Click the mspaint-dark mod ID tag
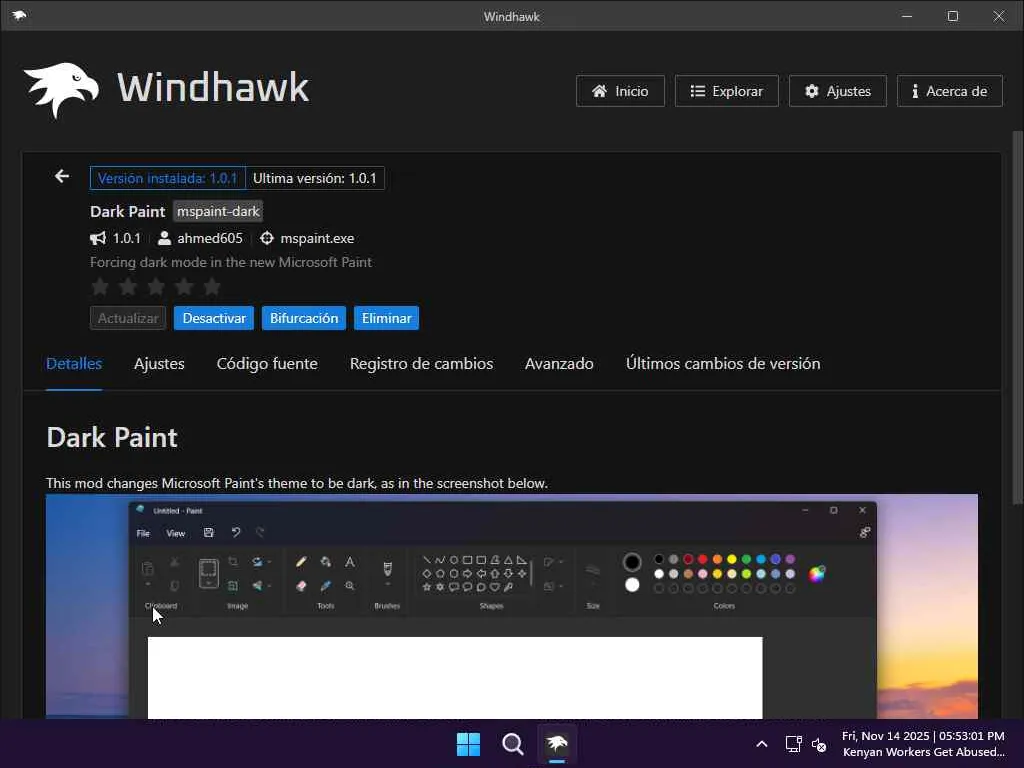The image size is (1024, 768). (x=218, y=212)
